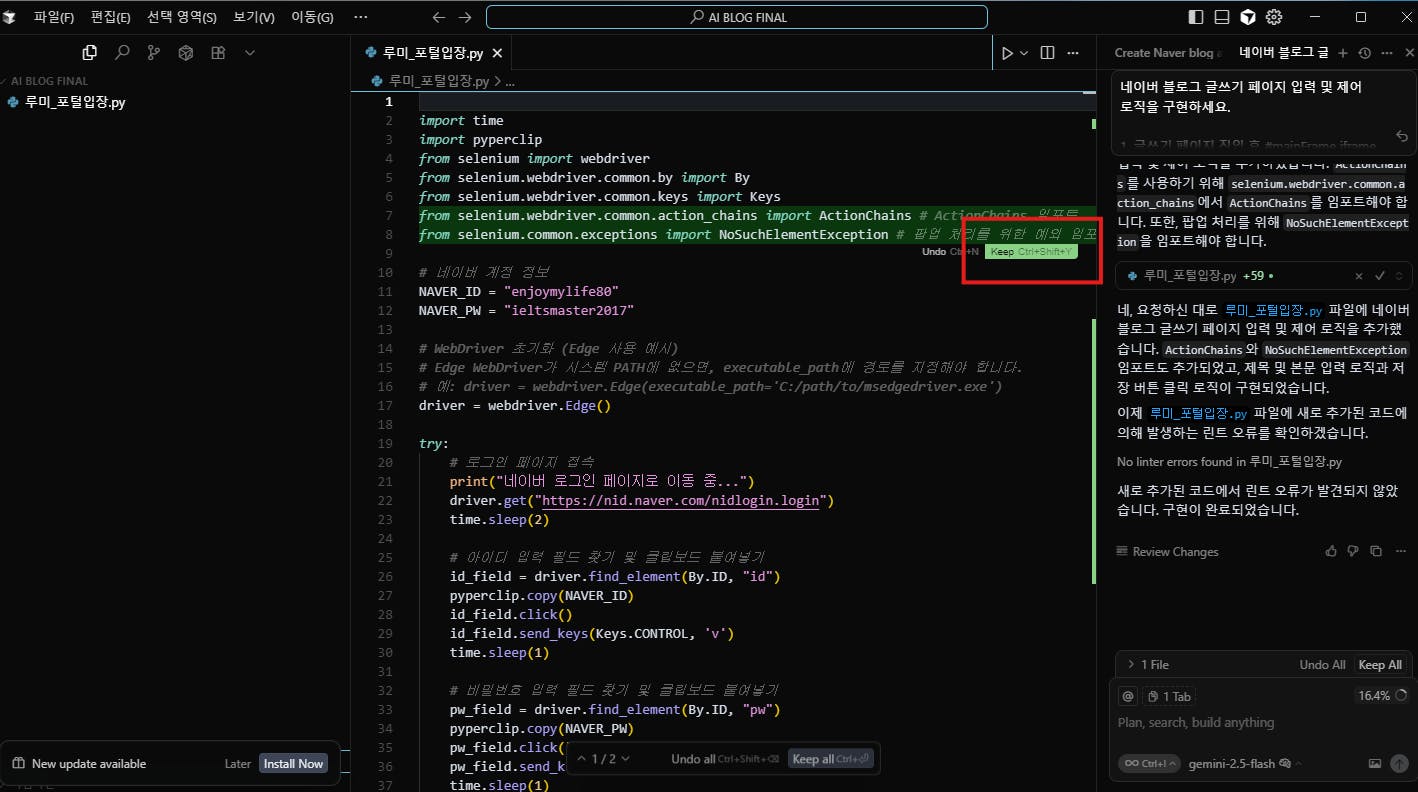
Task: Click Install Now in the update notification
Action: click(293, 763)
